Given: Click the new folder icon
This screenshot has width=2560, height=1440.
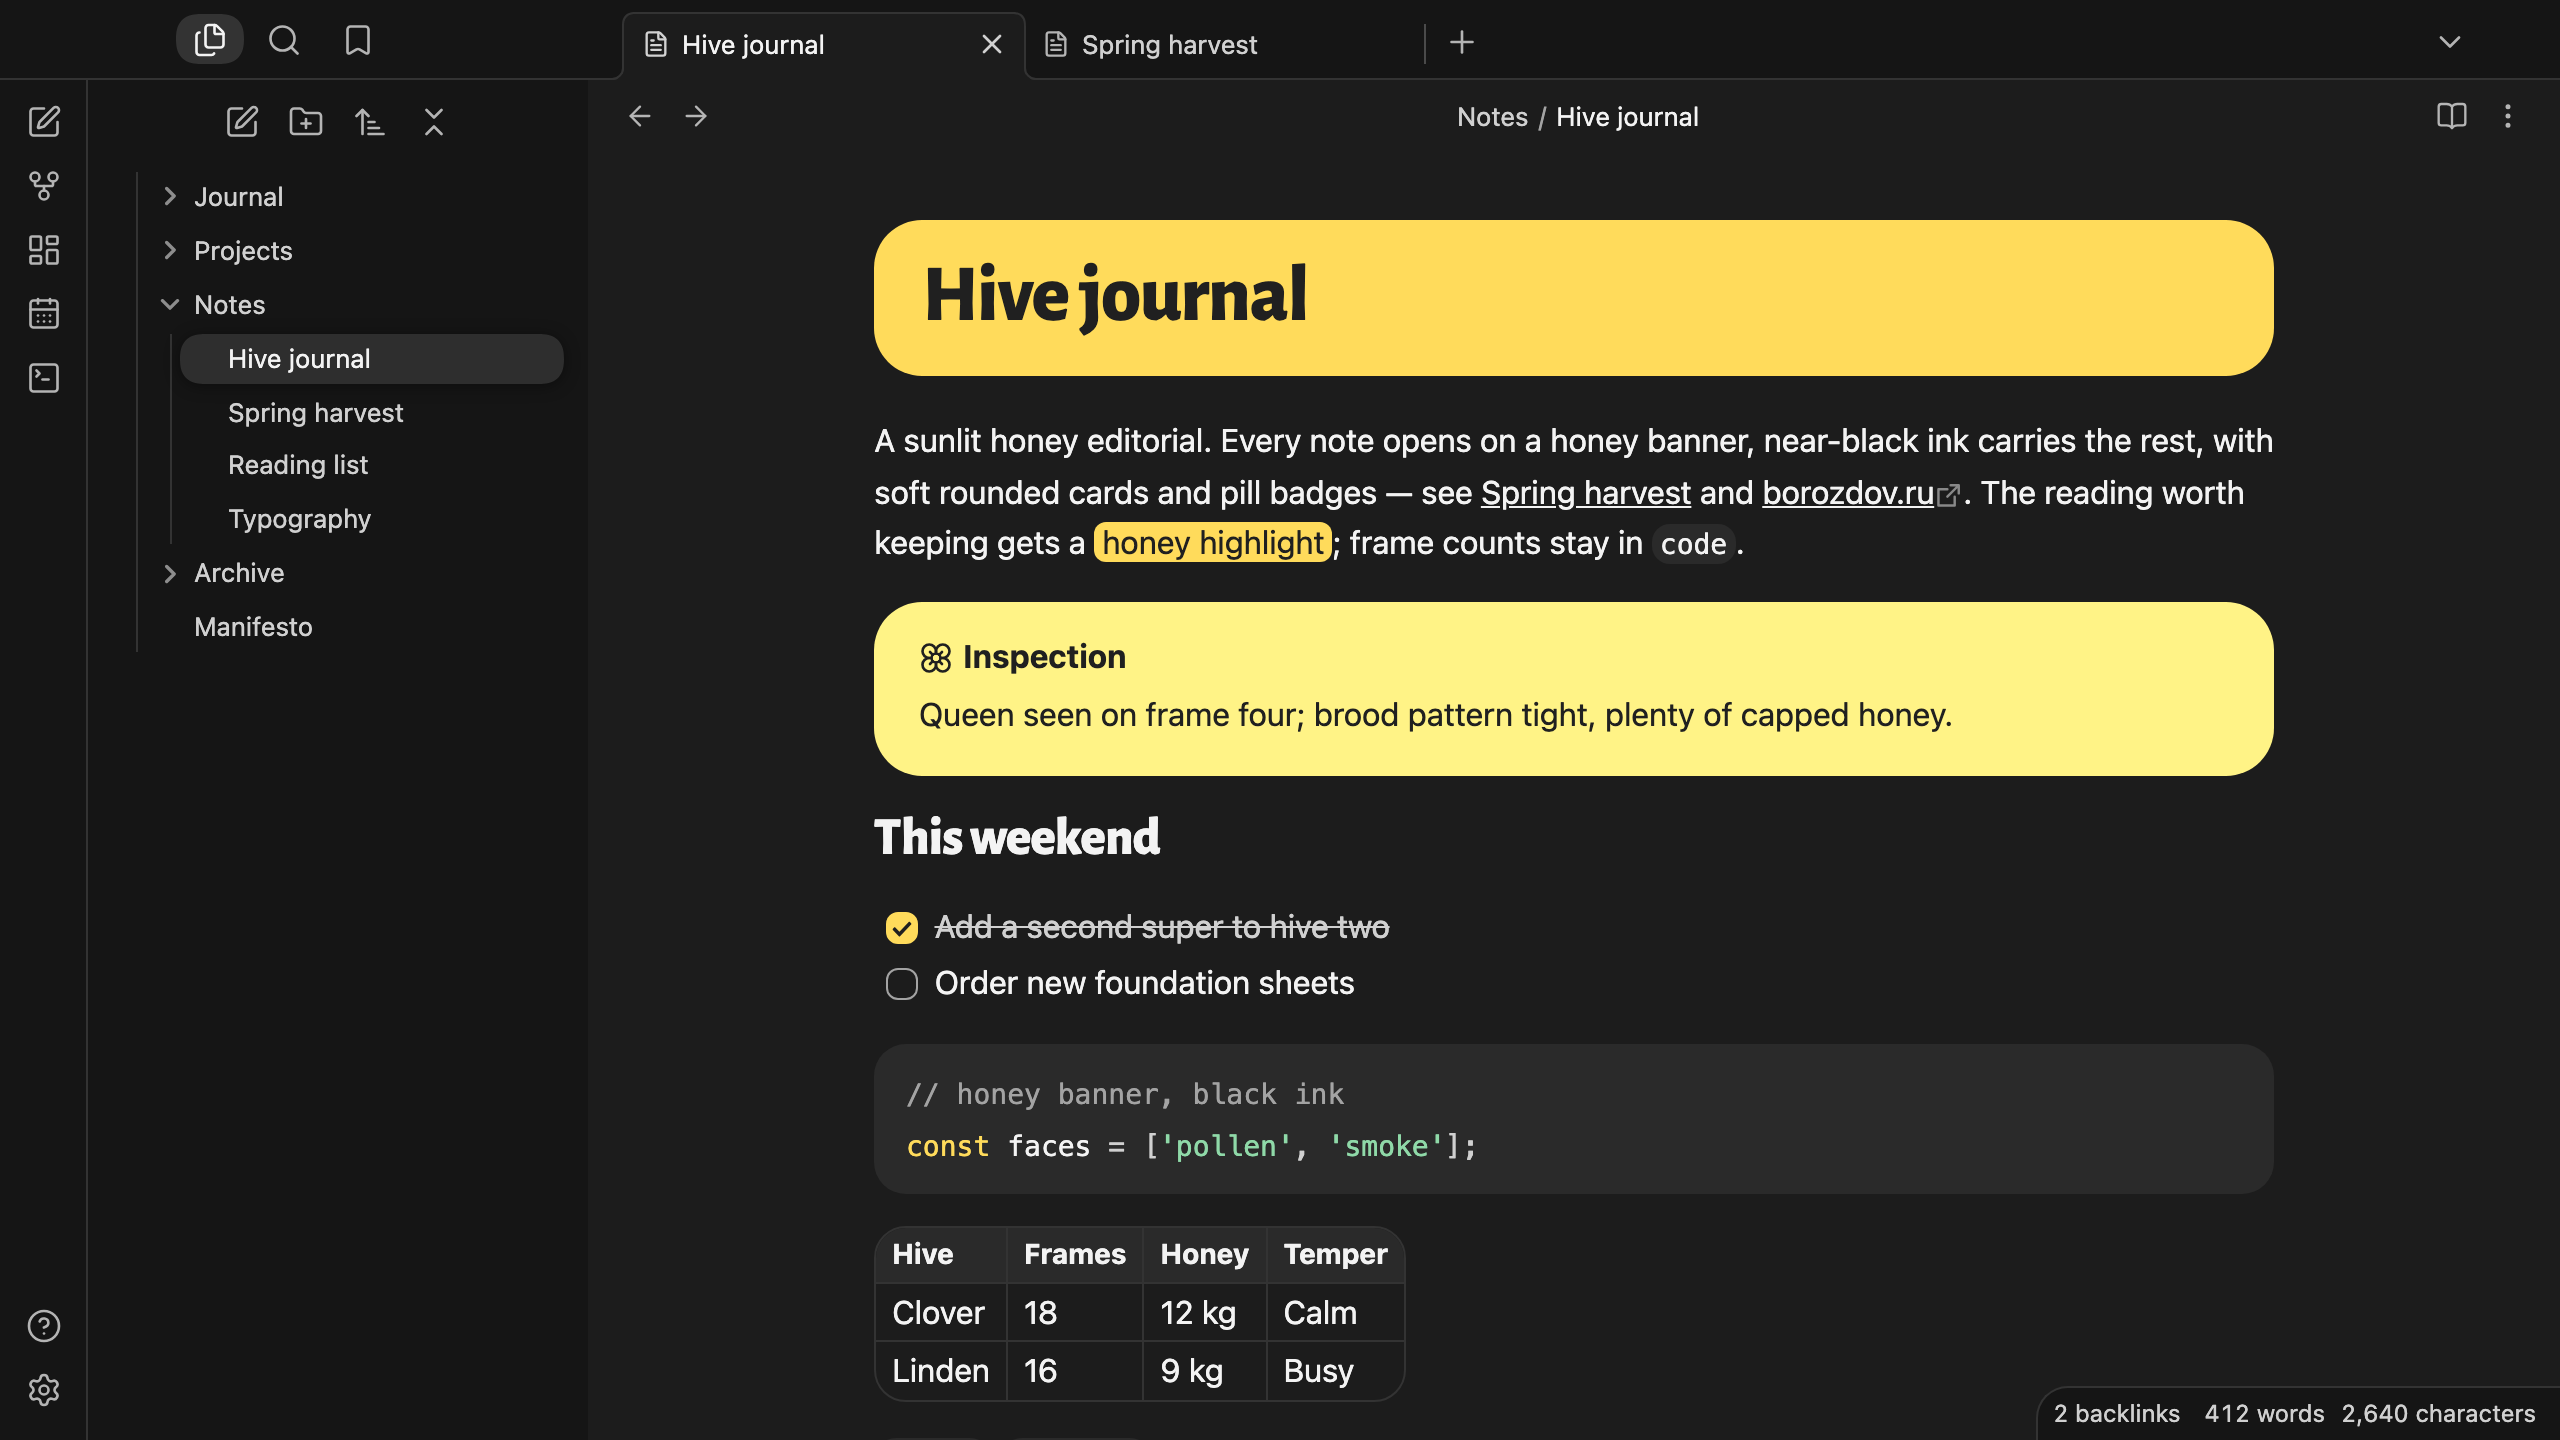Looking at the screenshot, I should [x=306, y=122].
